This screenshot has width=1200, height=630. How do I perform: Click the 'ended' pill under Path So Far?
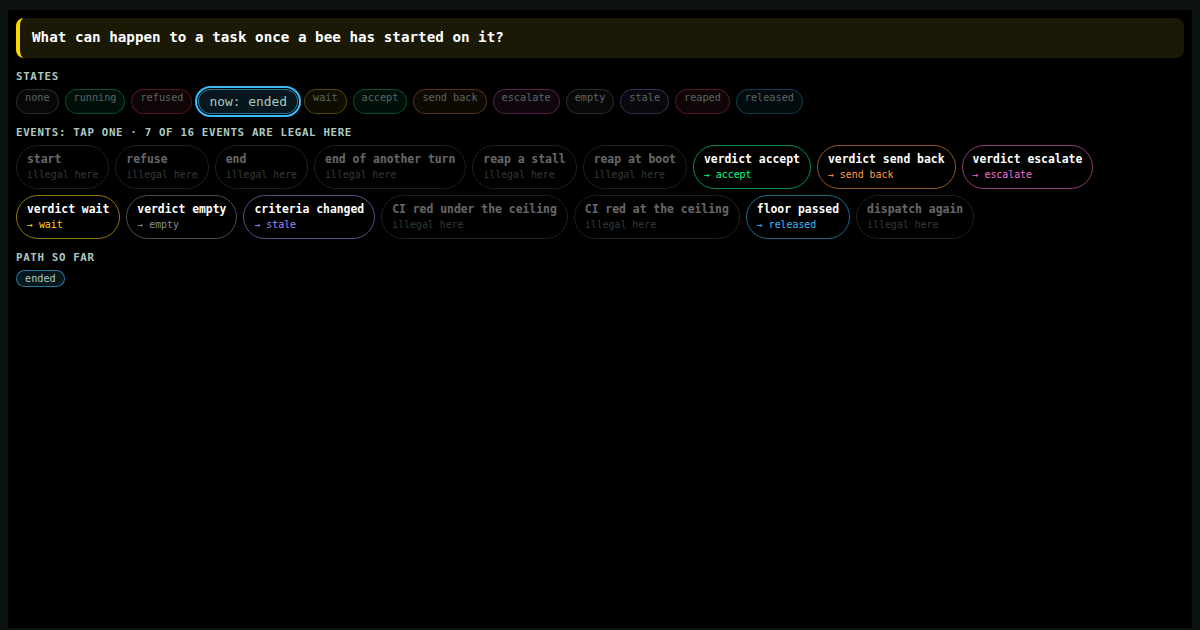coord(40,278)
